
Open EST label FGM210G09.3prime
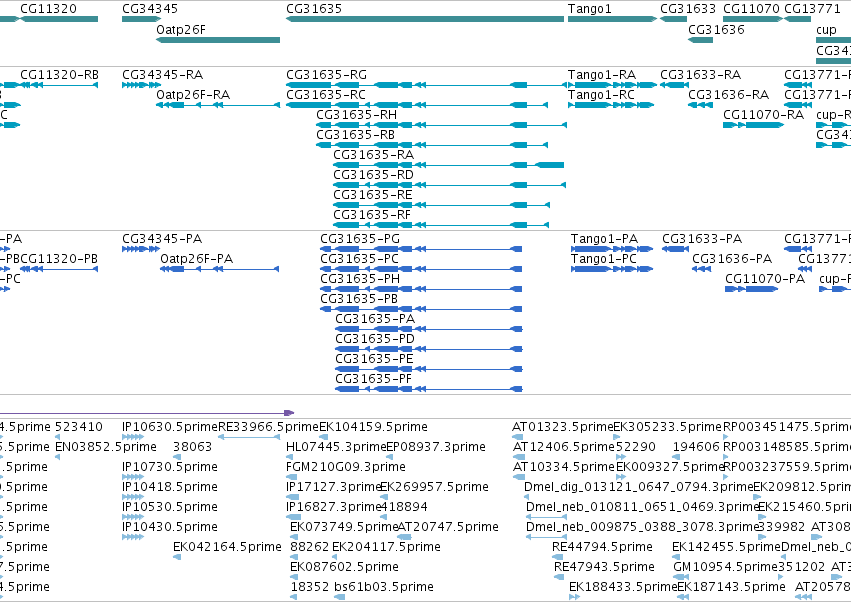click(346, 467)
